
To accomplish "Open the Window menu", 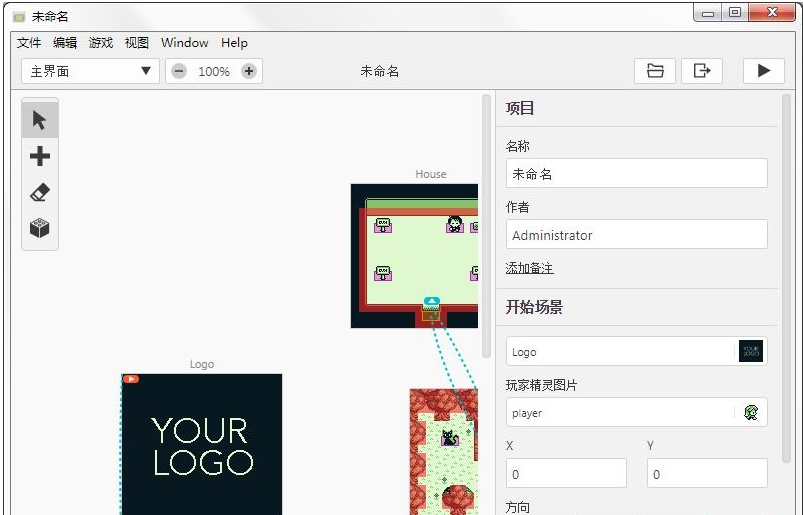I will tap(185, 43).
